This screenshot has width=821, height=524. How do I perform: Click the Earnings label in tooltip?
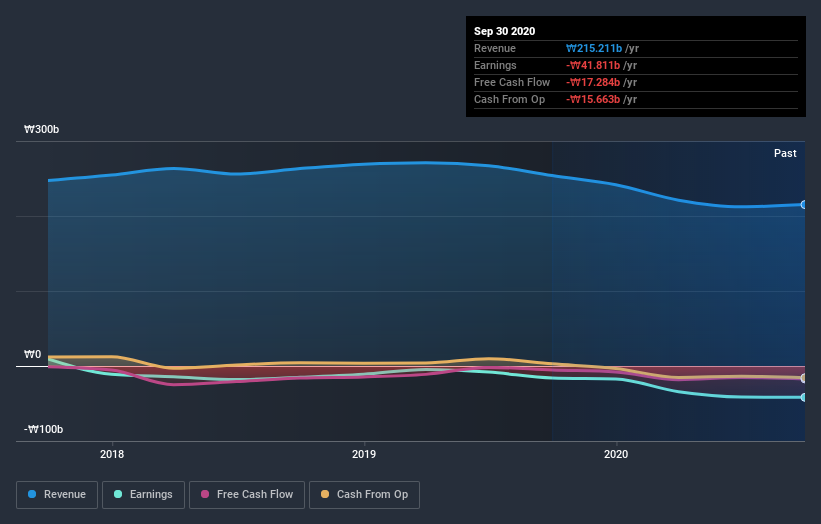(x=495, y=65)
